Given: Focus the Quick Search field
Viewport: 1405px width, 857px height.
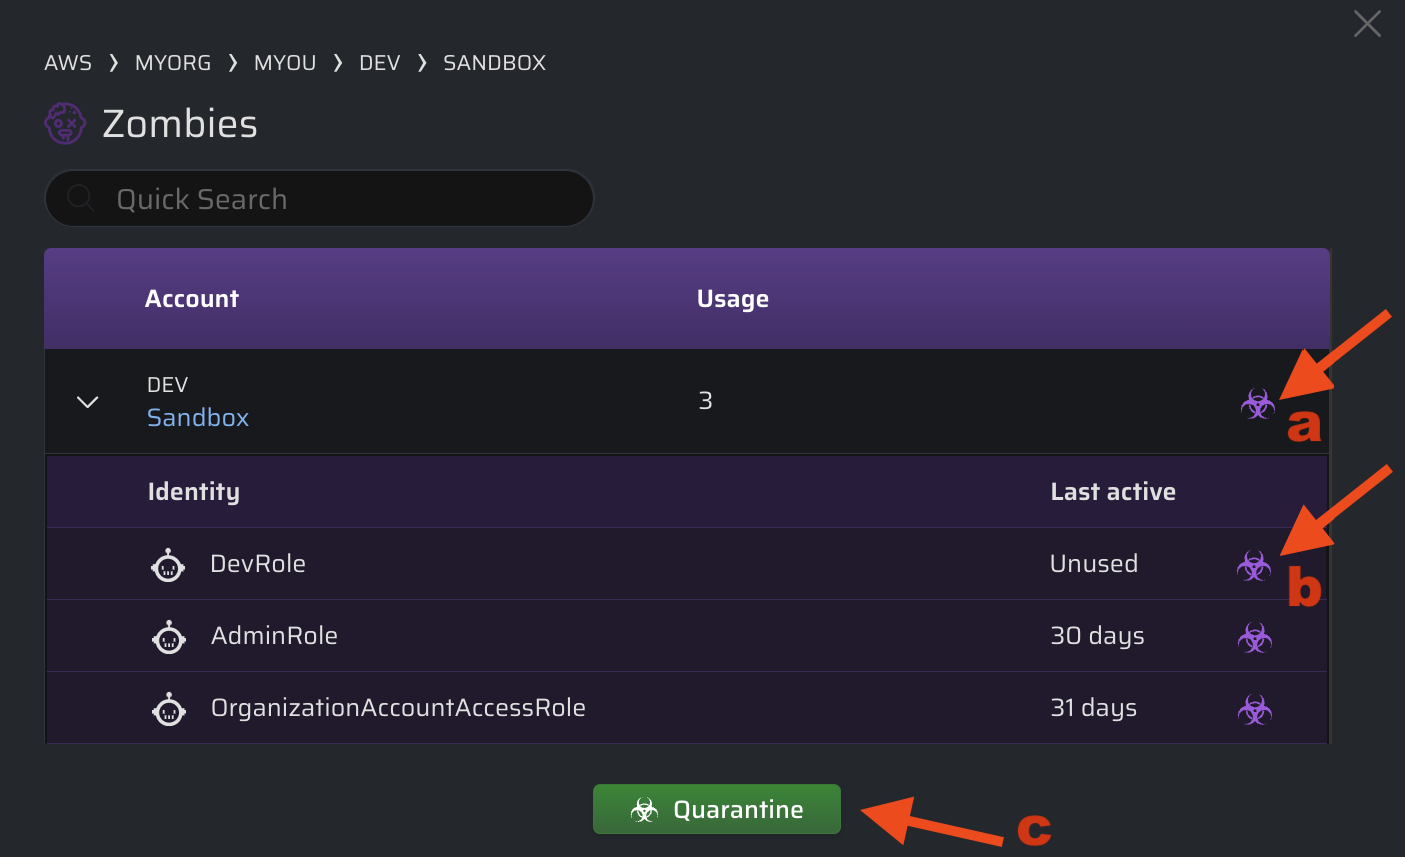Looking at the screenshot, I should tap(319, 198).
